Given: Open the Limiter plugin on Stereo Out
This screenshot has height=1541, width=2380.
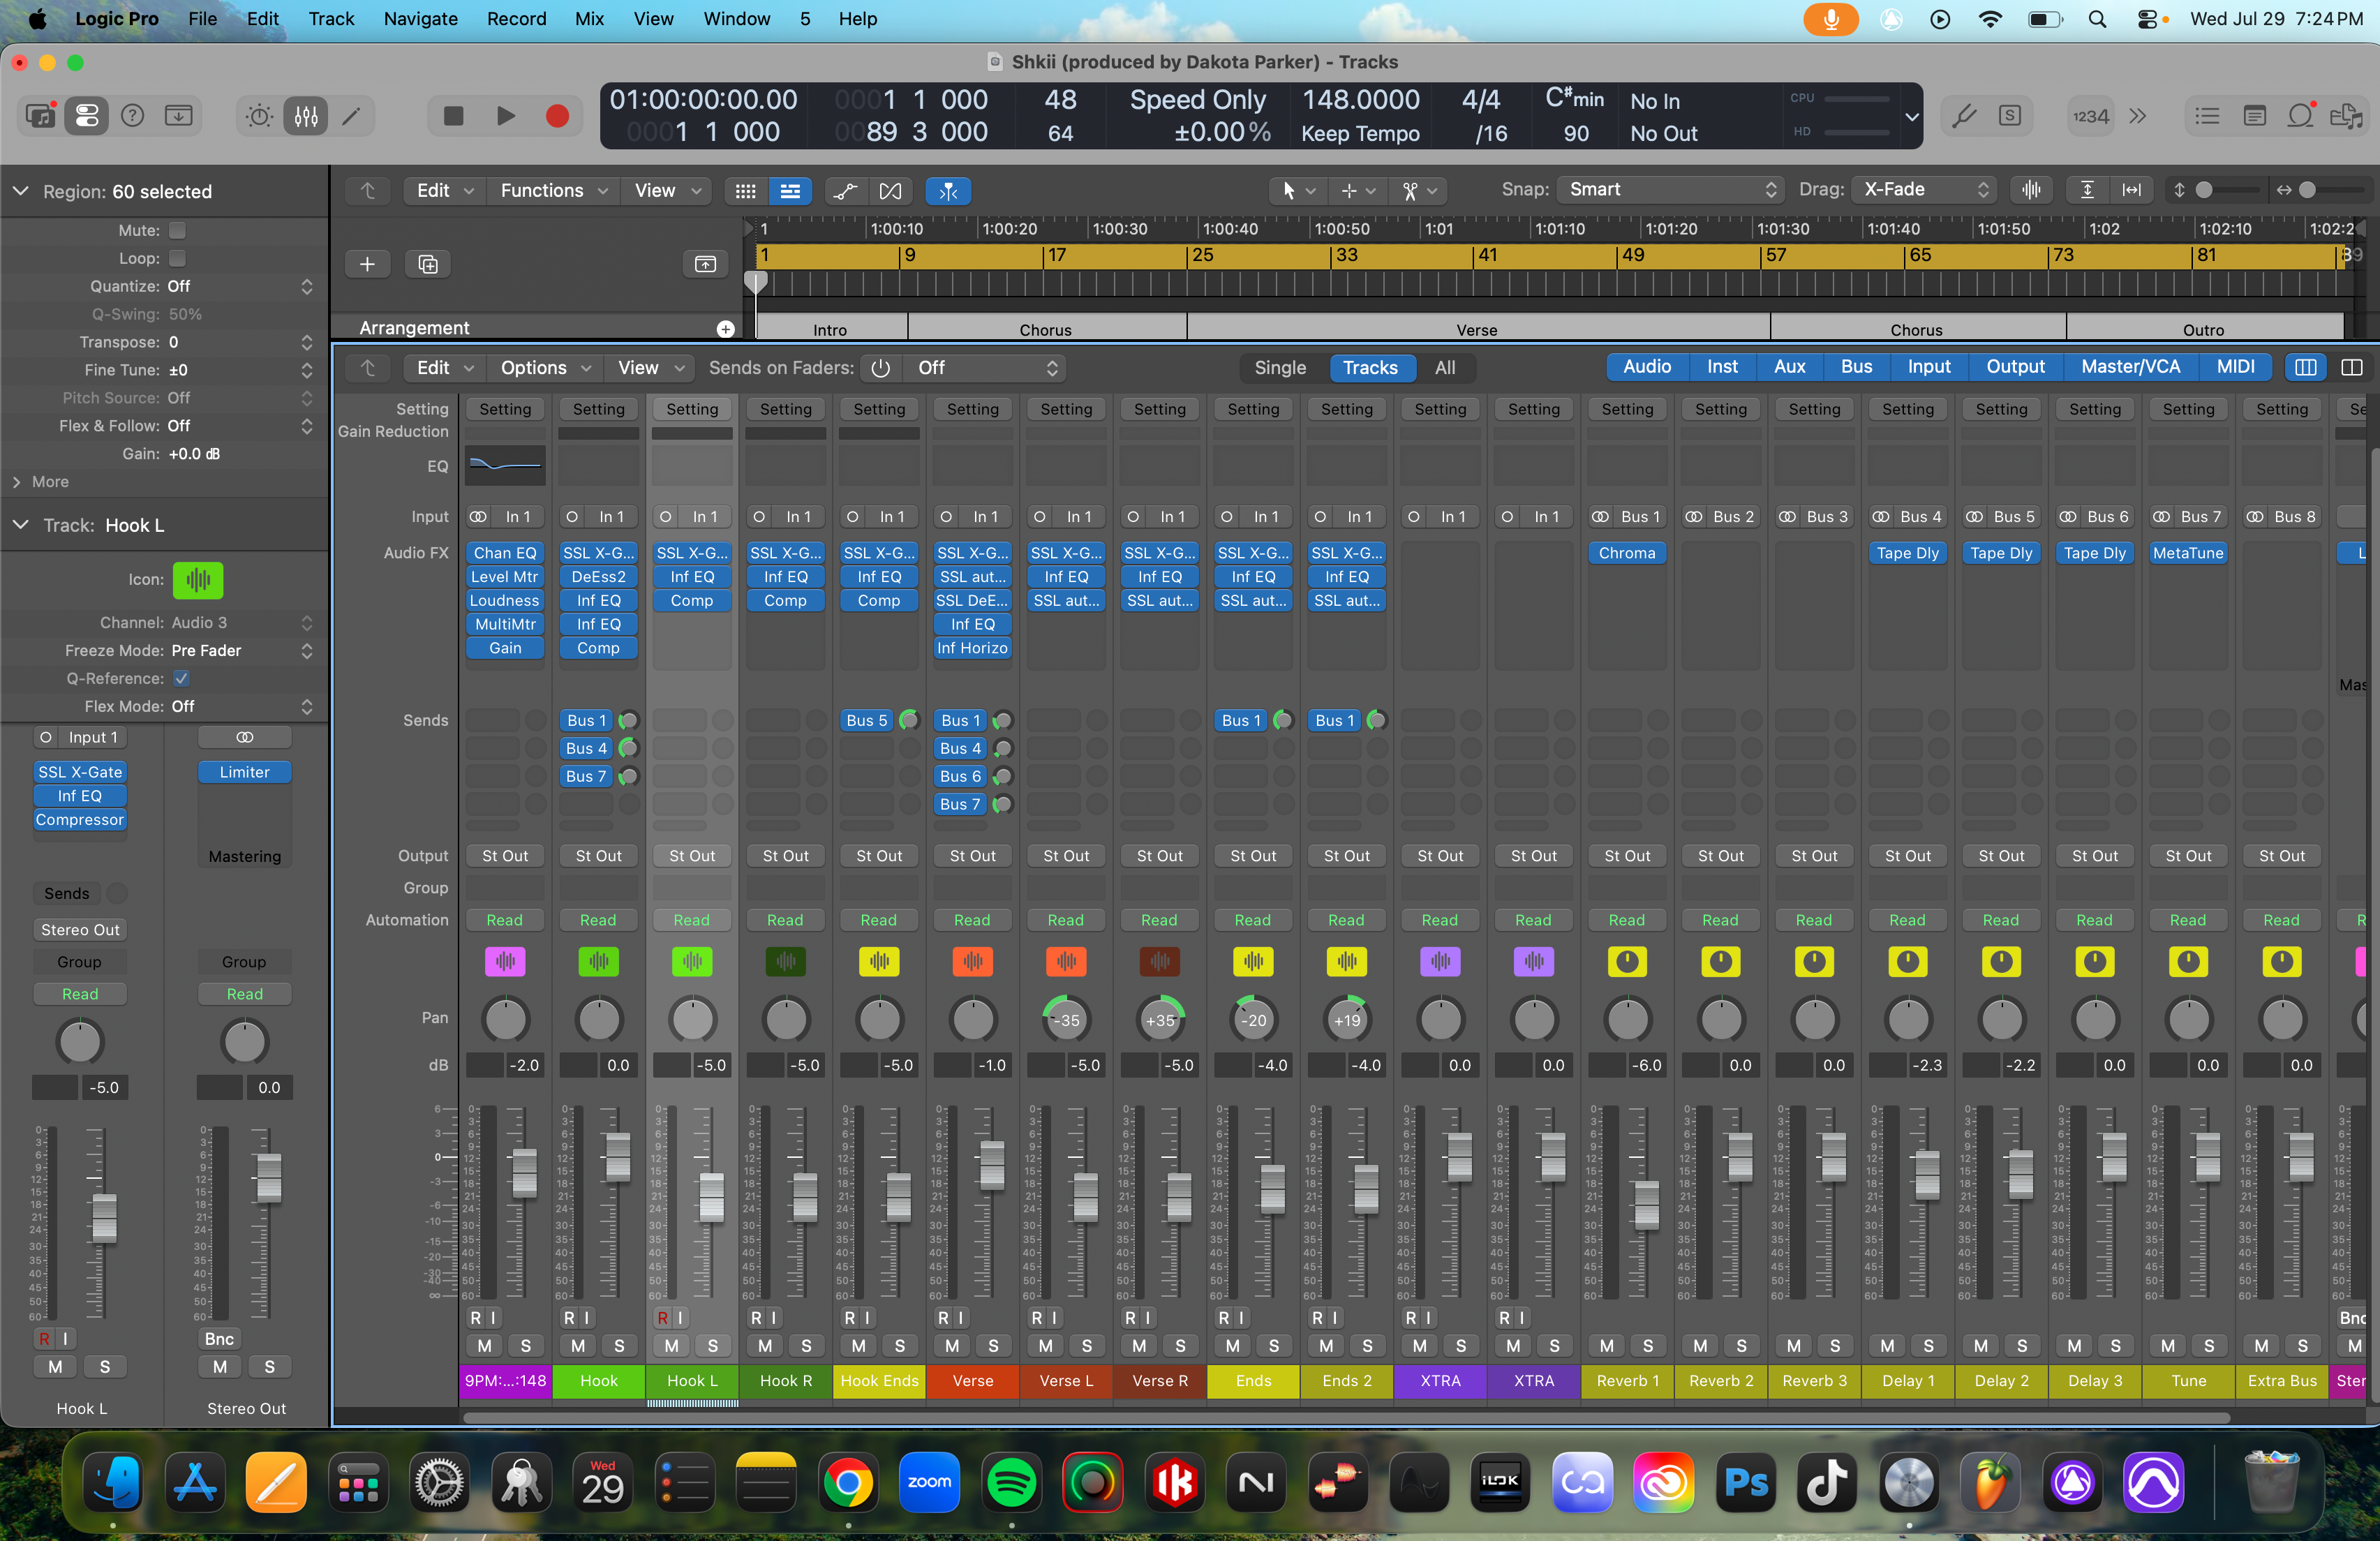Looking at the screenshot, I should 244,772.
